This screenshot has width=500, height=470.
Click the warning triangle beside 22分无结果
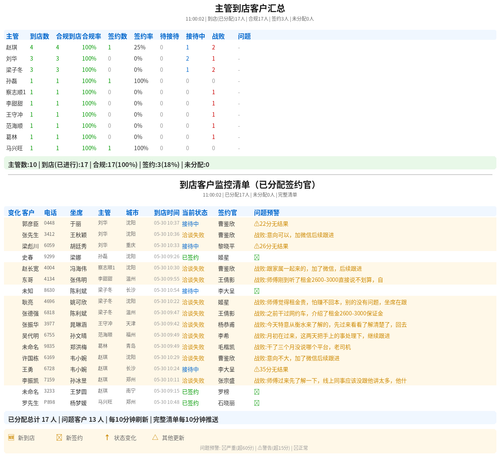[x=257, y=224]
